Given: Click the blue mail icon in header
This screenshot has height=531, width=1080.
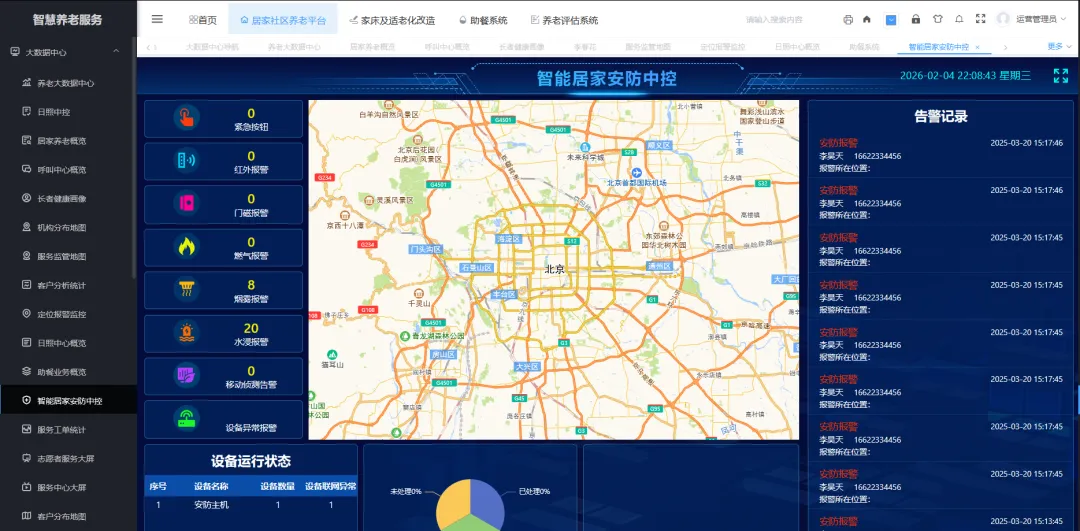Looking at the screenshot, I should (x=891, y=20).
